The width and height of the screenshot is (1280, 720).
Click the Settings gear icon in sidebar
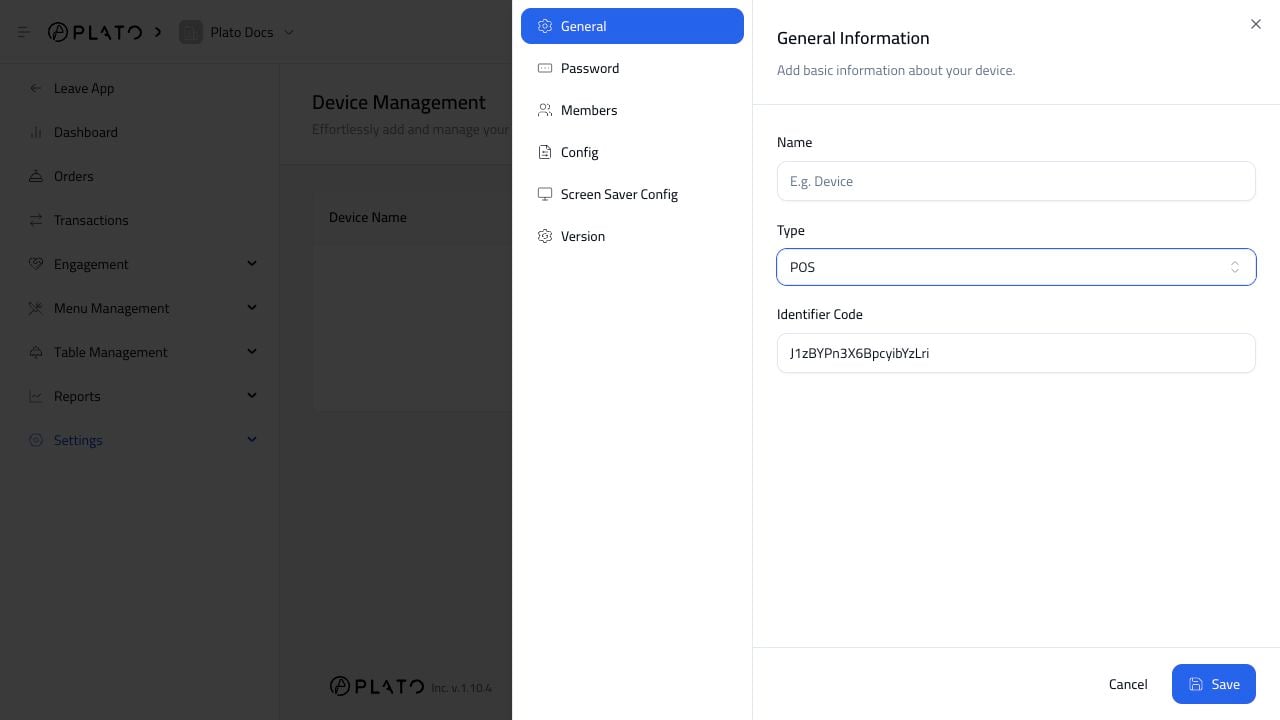point(36,440)
